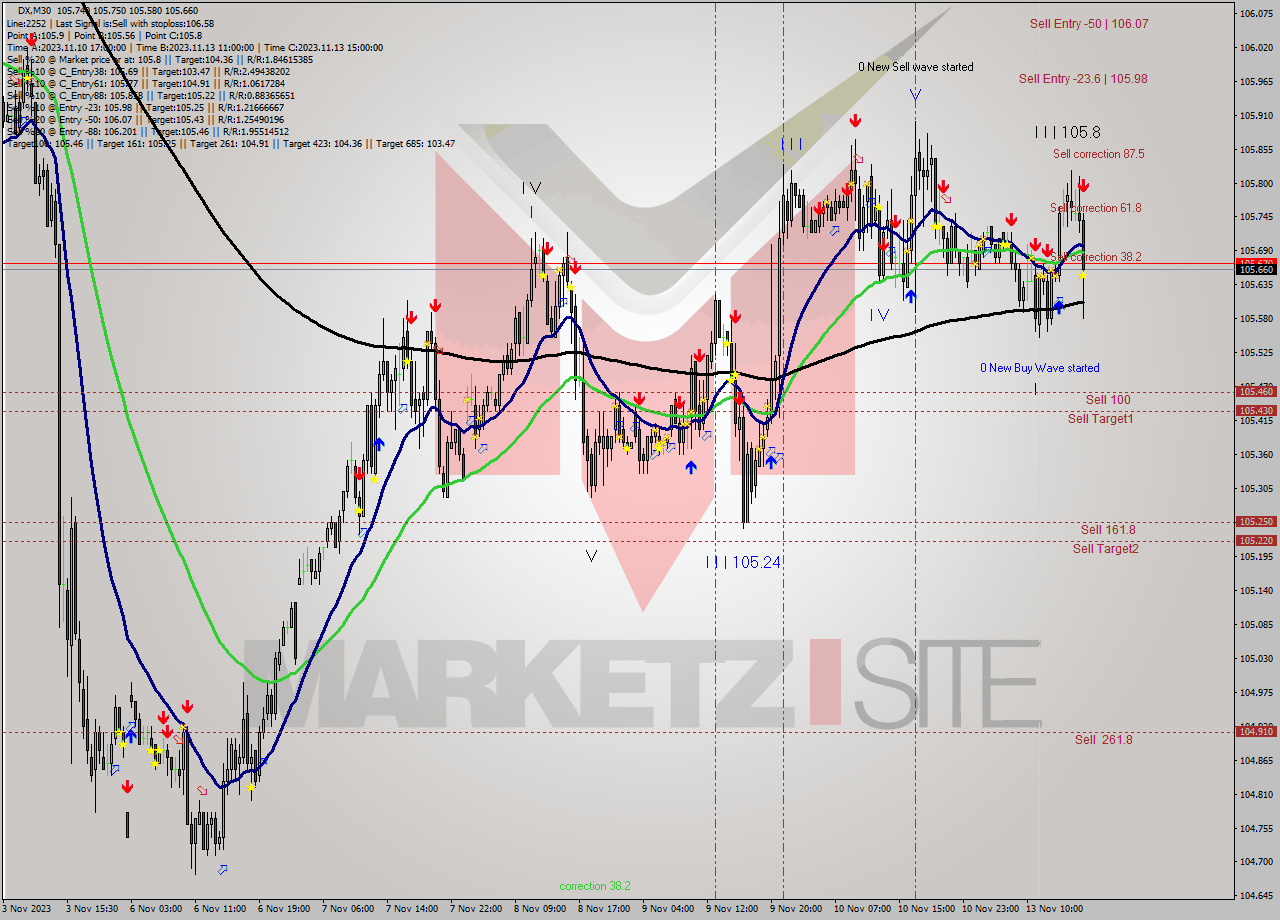Click the '13 Nov 10:00' time axis label
The height and width of the screenshot is (920, 1280).
pos(1055,909)
